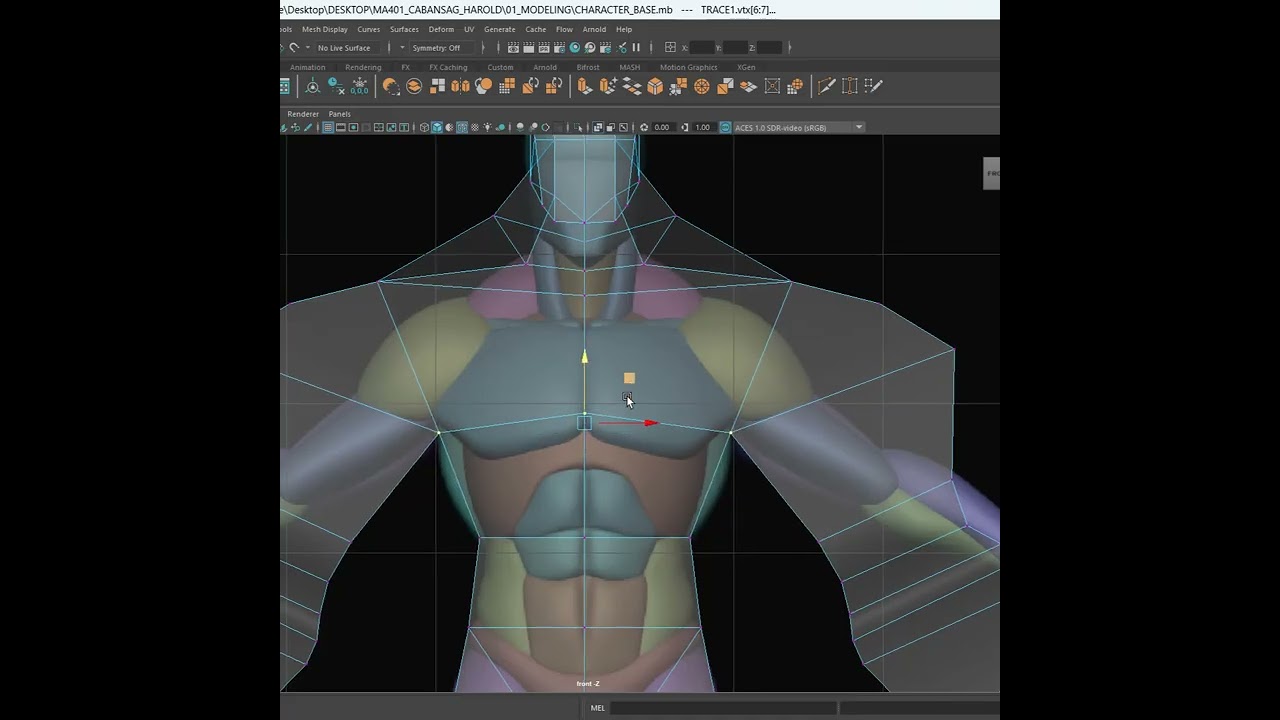Viewport: 1280px width, 720px height.
Task: Toggle the X-ray display button
Action: click(x=598, y=127)
